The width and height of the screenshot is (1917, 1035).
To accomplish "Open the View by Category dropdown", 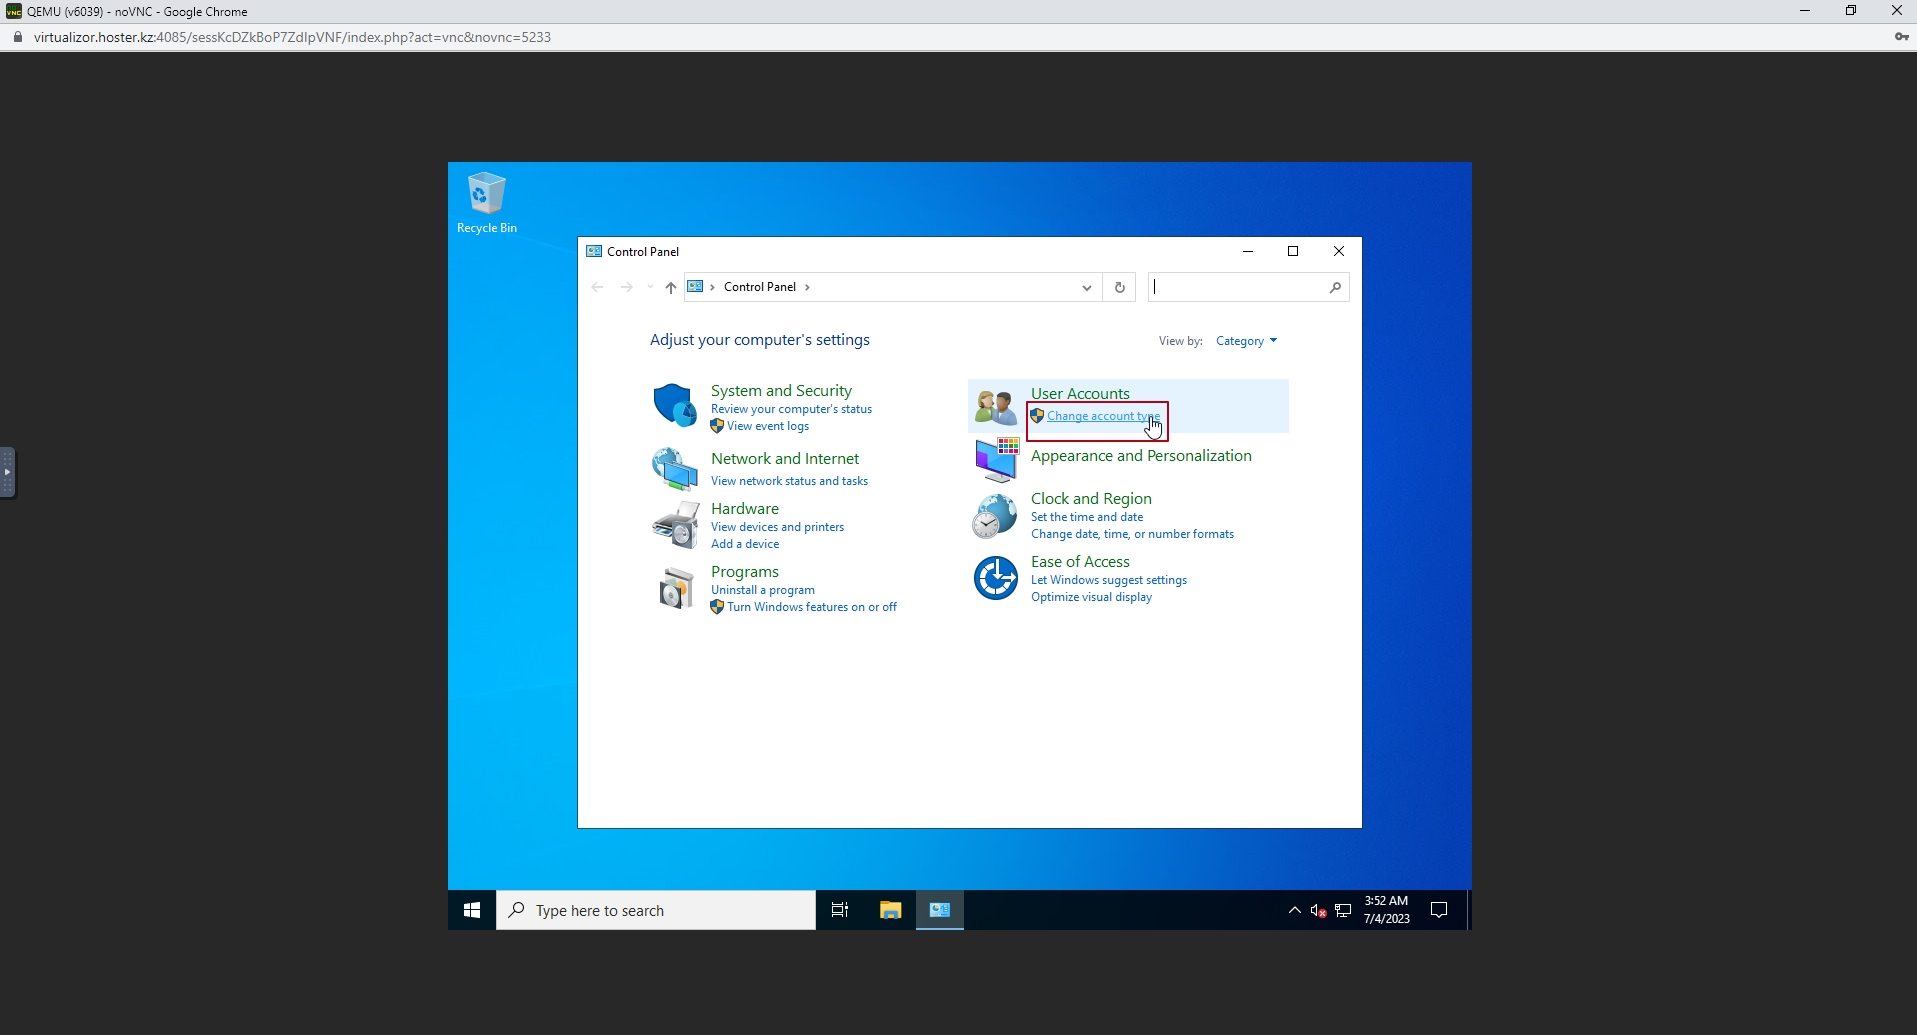I will coord(1246,341).
